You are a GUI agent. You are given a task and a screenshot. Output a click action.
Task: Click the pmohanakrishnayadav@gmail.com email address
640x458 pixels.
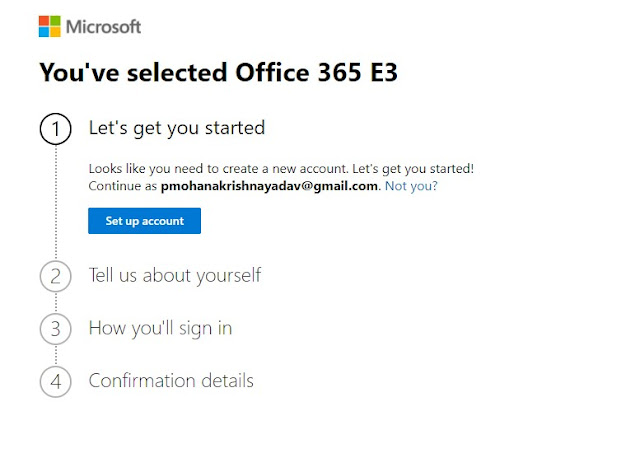269,186
